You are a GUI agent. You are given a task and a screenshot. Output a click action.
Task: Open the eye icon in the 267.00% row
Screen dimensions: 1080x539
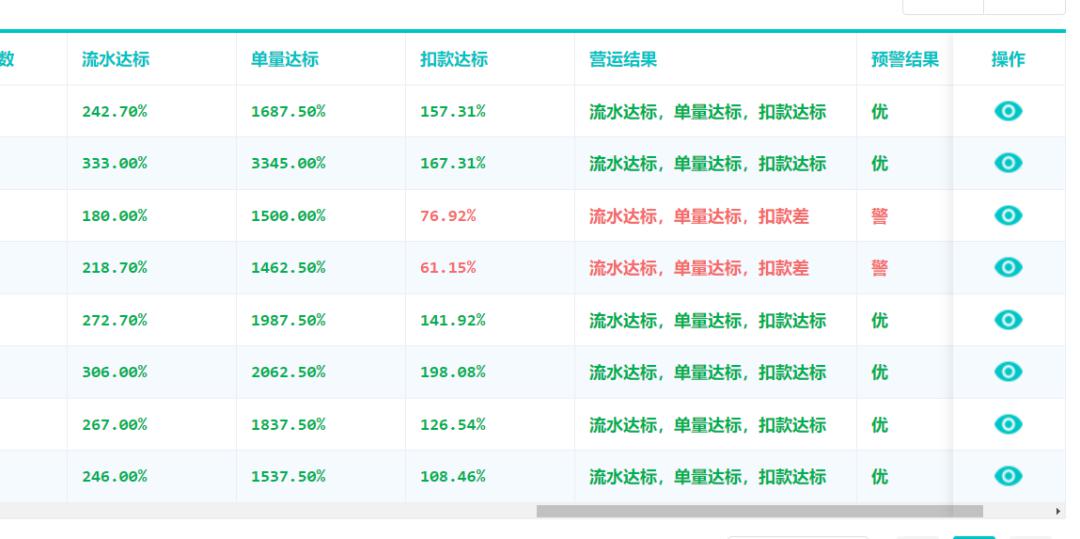pos(1008,424)
